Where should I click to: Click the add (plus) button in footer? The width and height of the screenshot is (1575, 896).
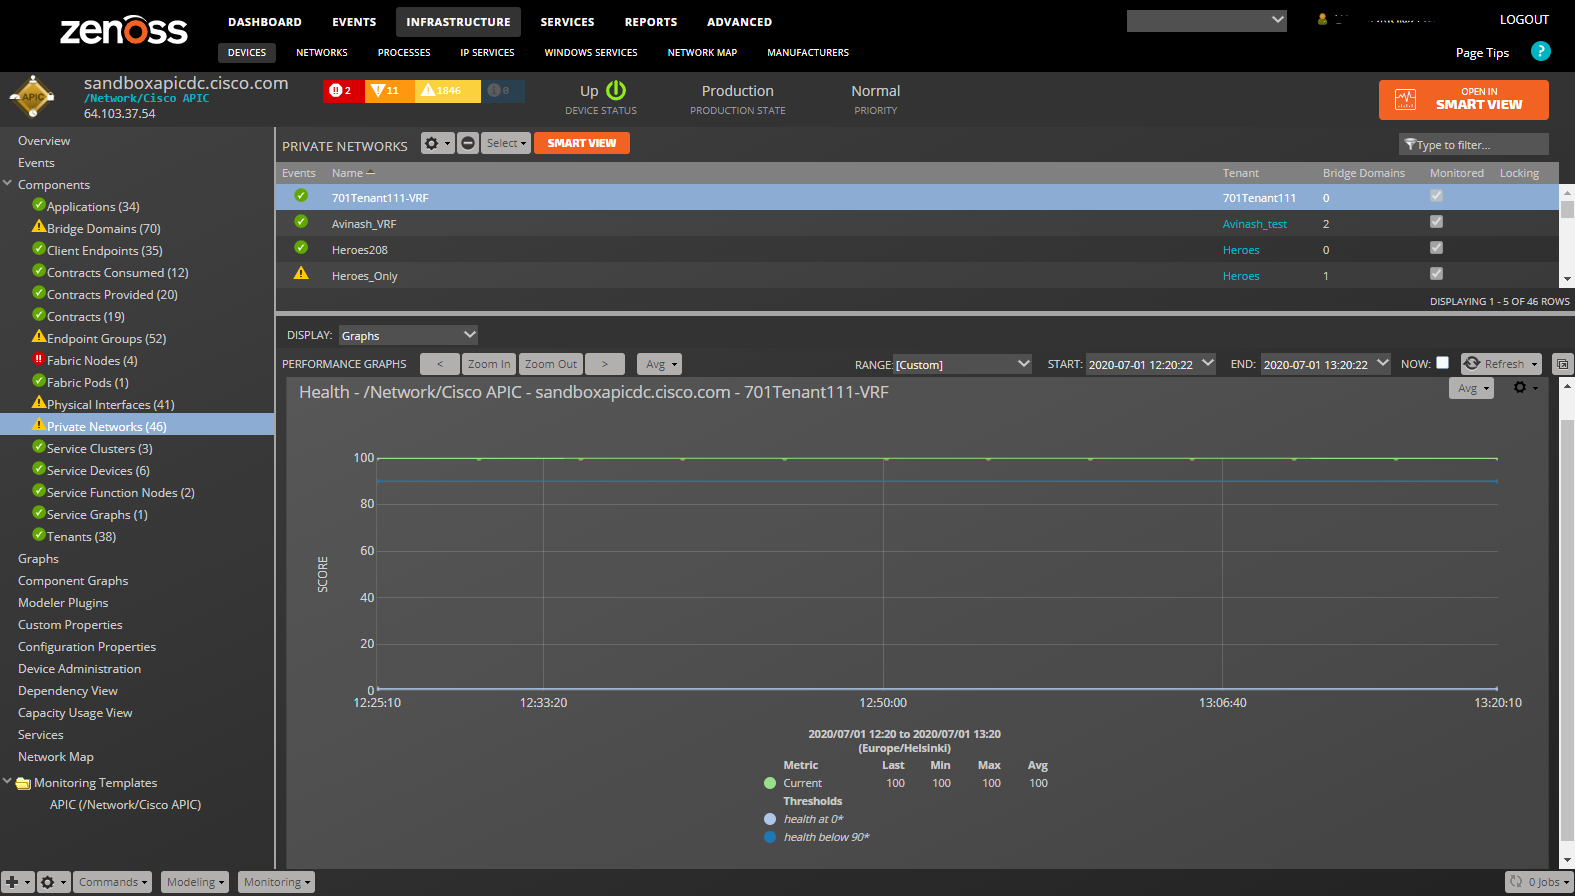pyautogui.click(x=17, y=882)
